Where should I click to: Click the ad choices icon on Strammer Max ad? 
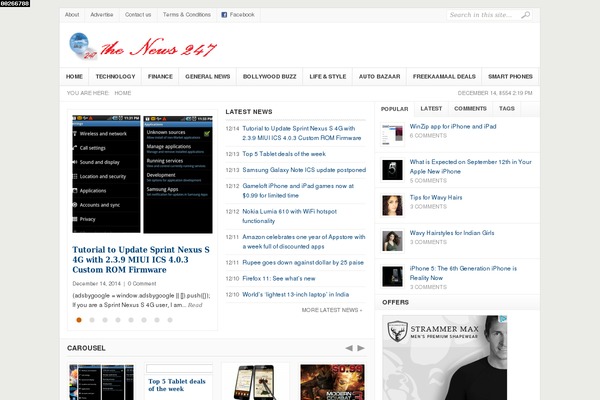(x=504, y=318)
